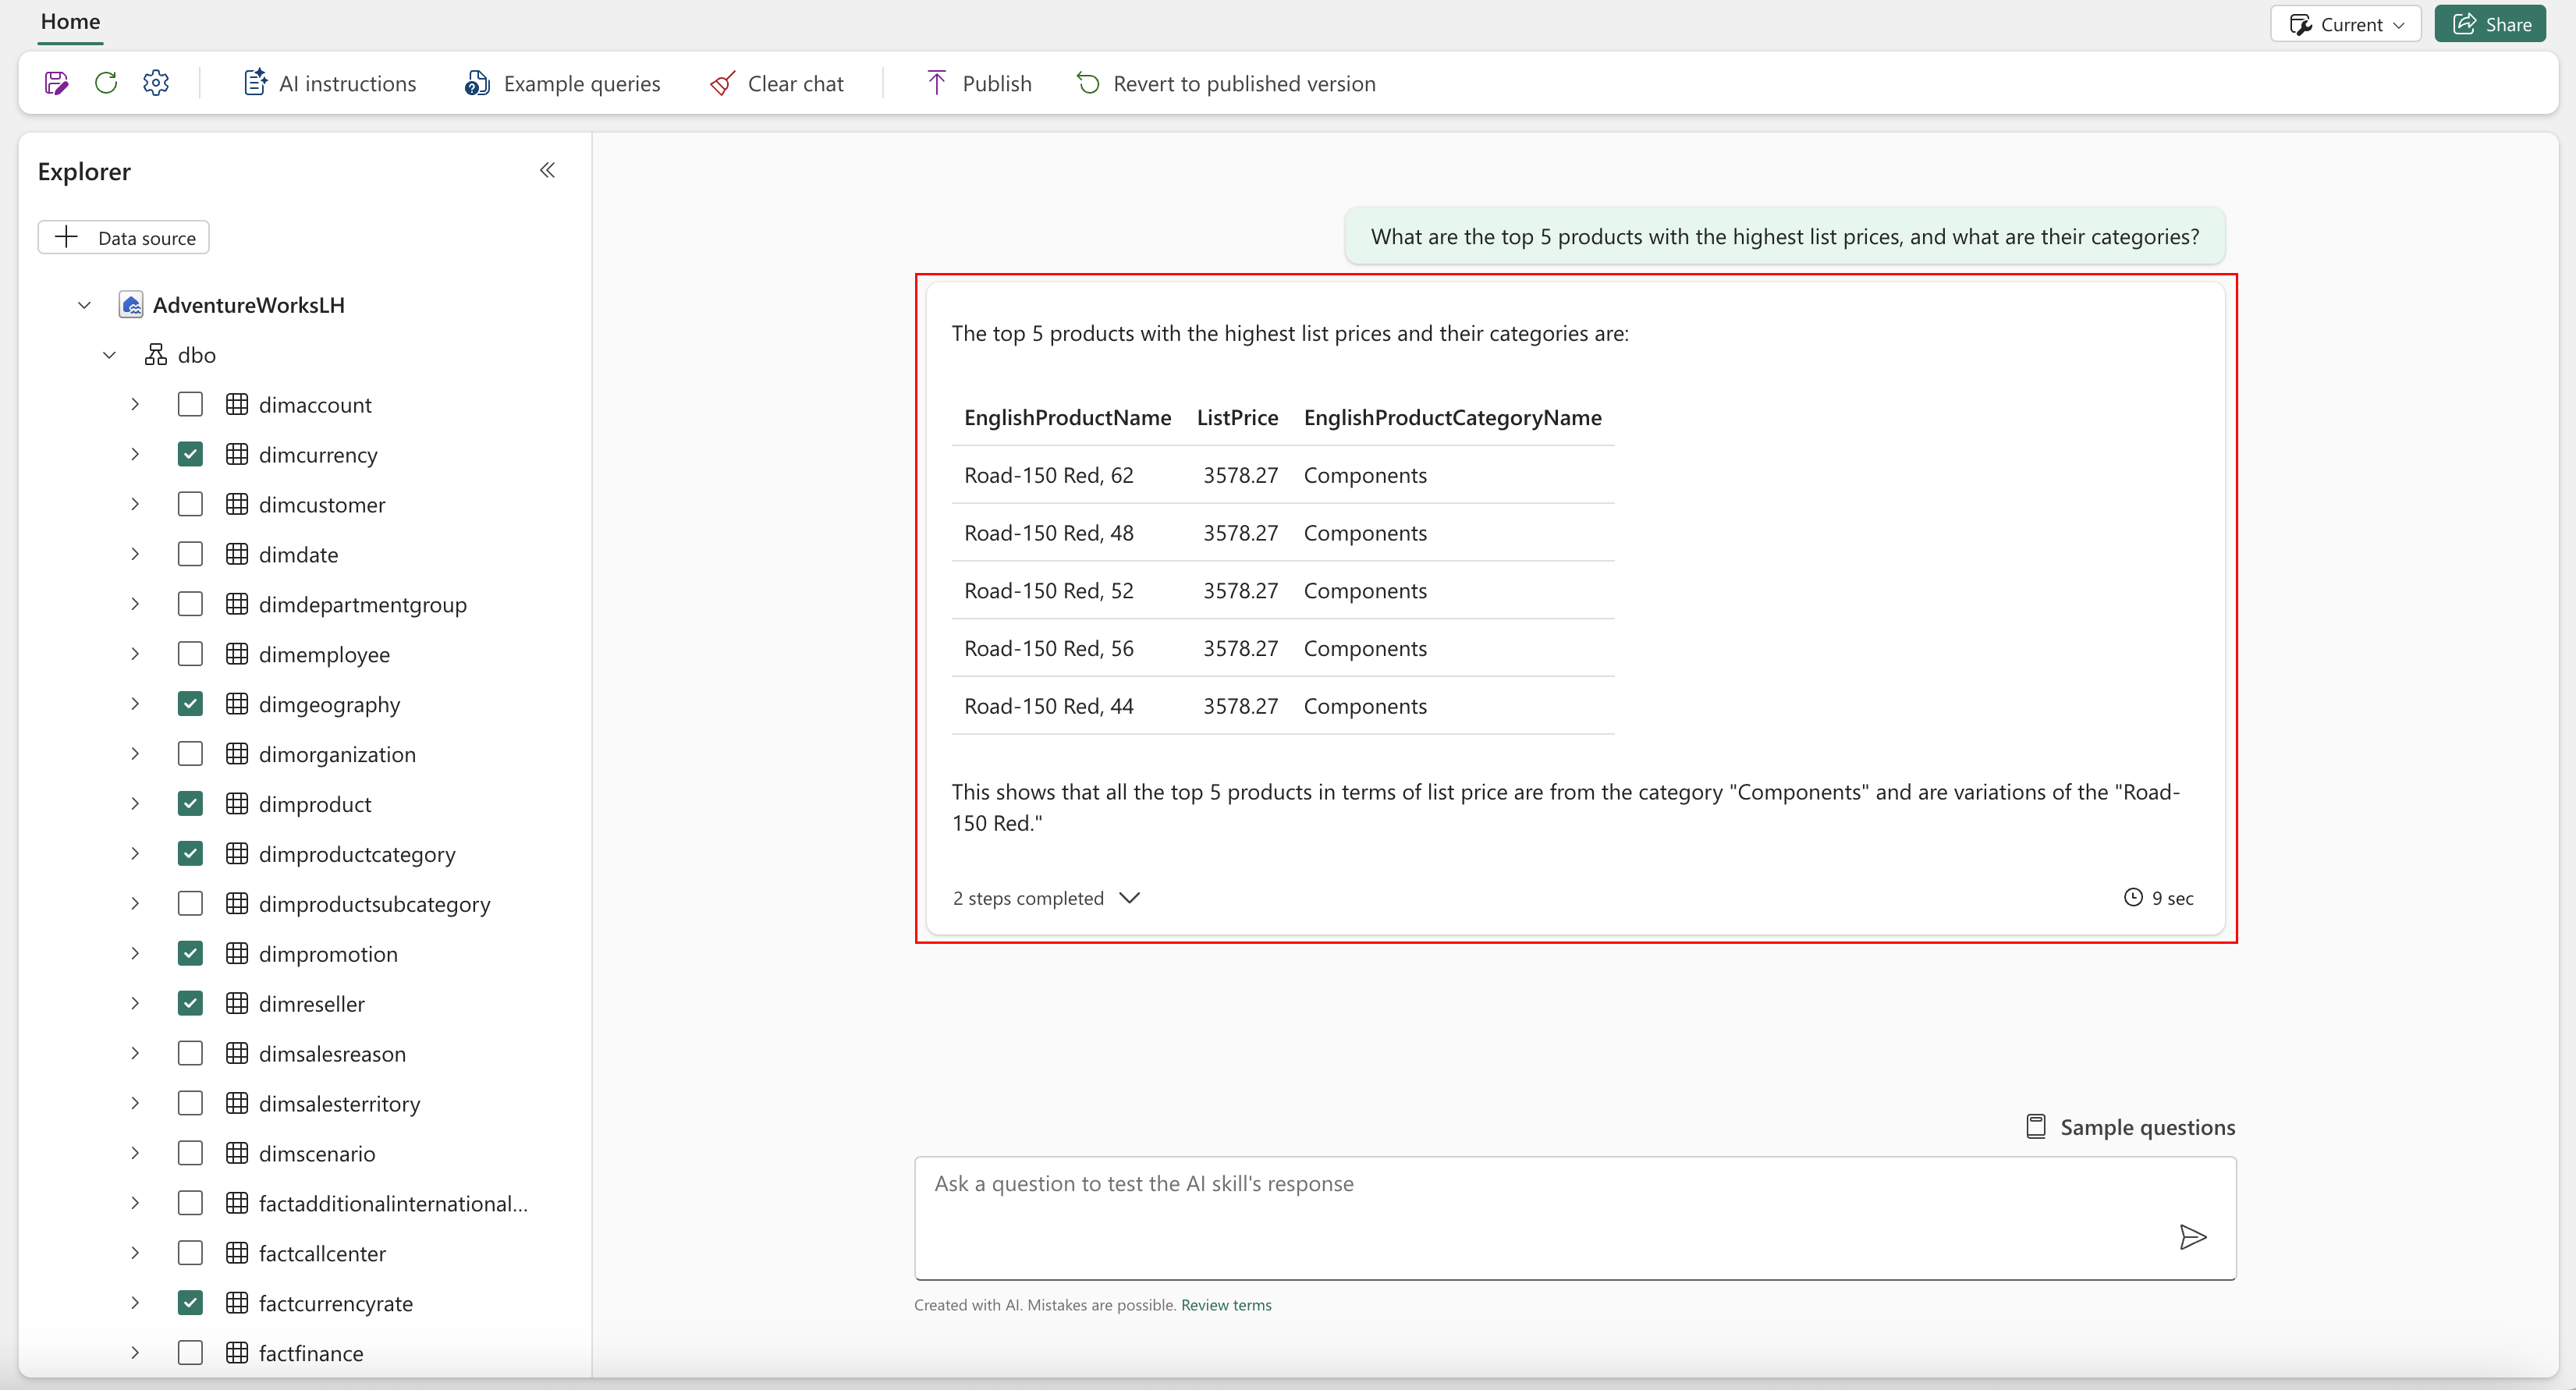Open the Review terms link

(1226, 1305)
